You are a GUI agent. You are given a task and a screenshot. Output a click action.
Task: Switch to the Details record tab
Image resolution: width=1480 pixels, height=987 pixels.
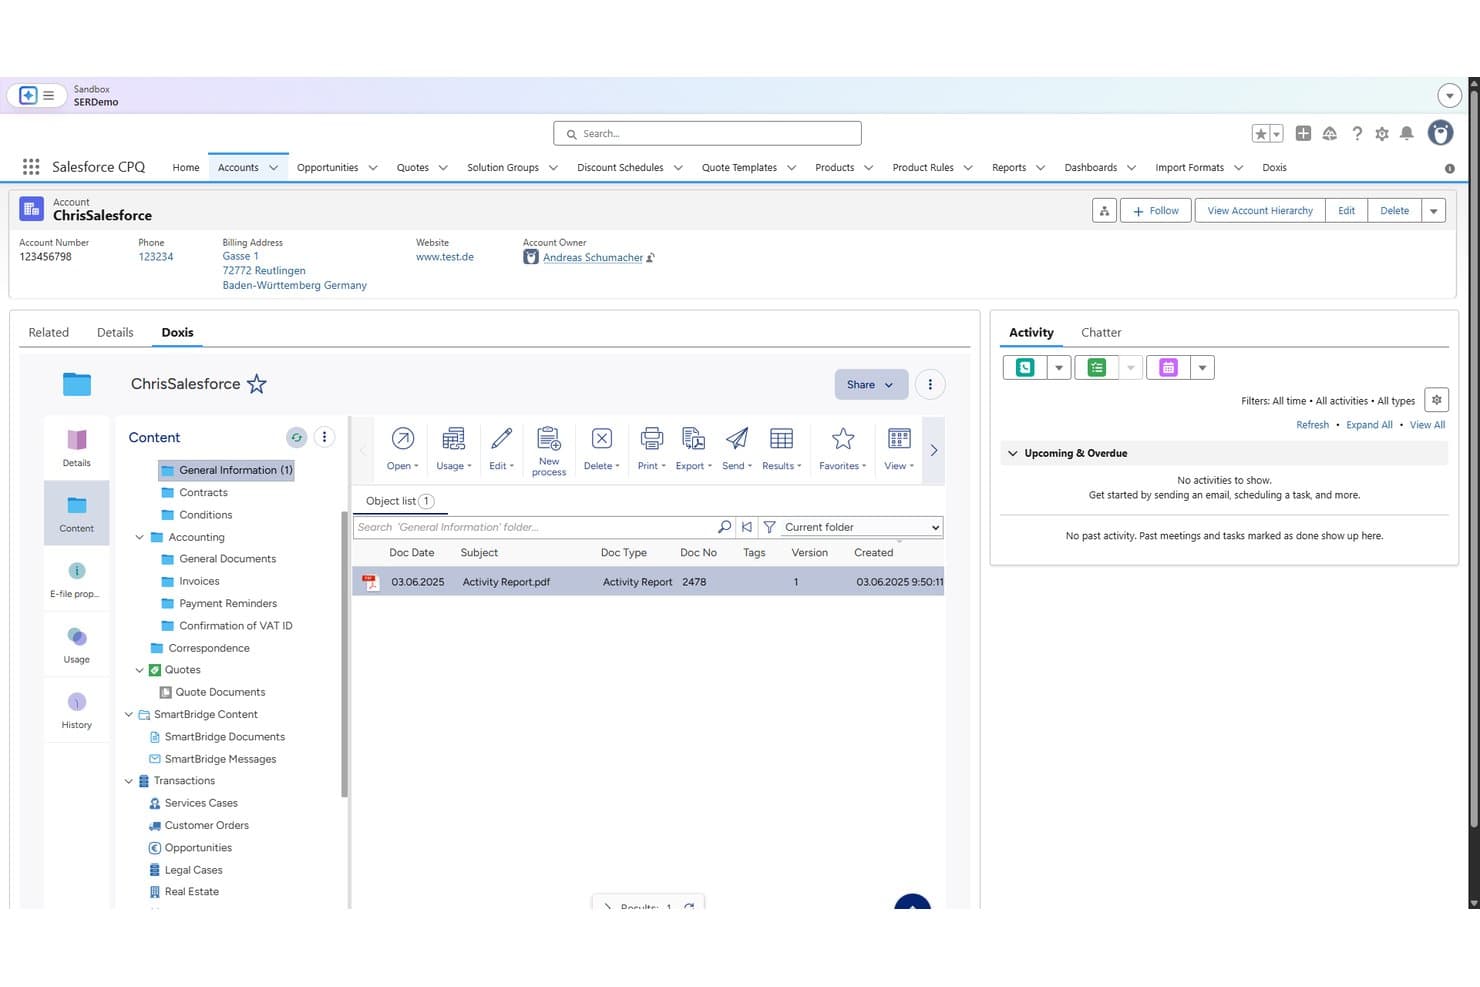tap(115, 332)
